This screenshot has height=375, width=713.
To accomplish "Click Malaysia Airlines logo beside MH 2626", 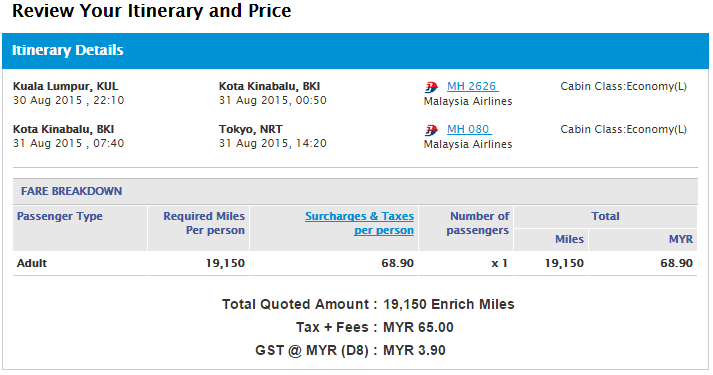I will pyautogui.click(x=431, y=87).
